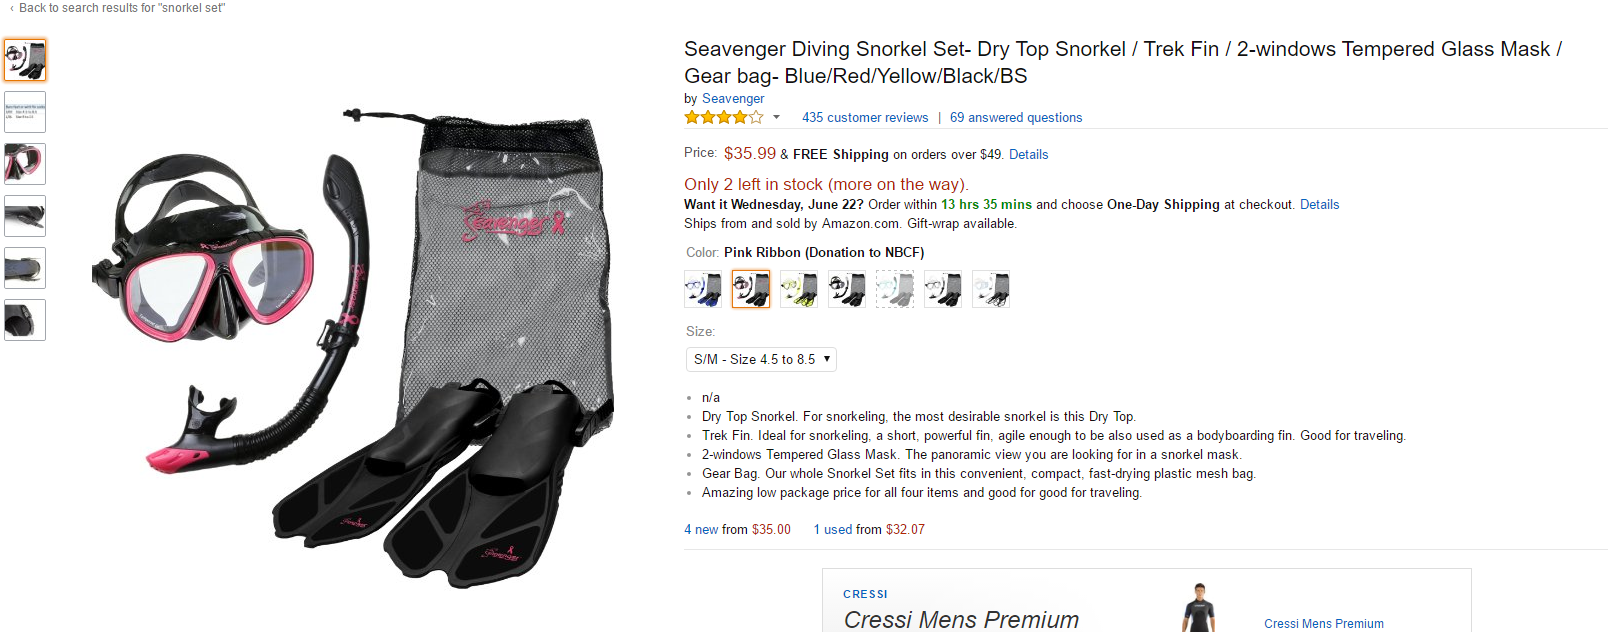The width and height of the screenshot is (1608, 632).
Task: Pick the all-black snorkel set color swatch
Action: click(x=847, y=289)
